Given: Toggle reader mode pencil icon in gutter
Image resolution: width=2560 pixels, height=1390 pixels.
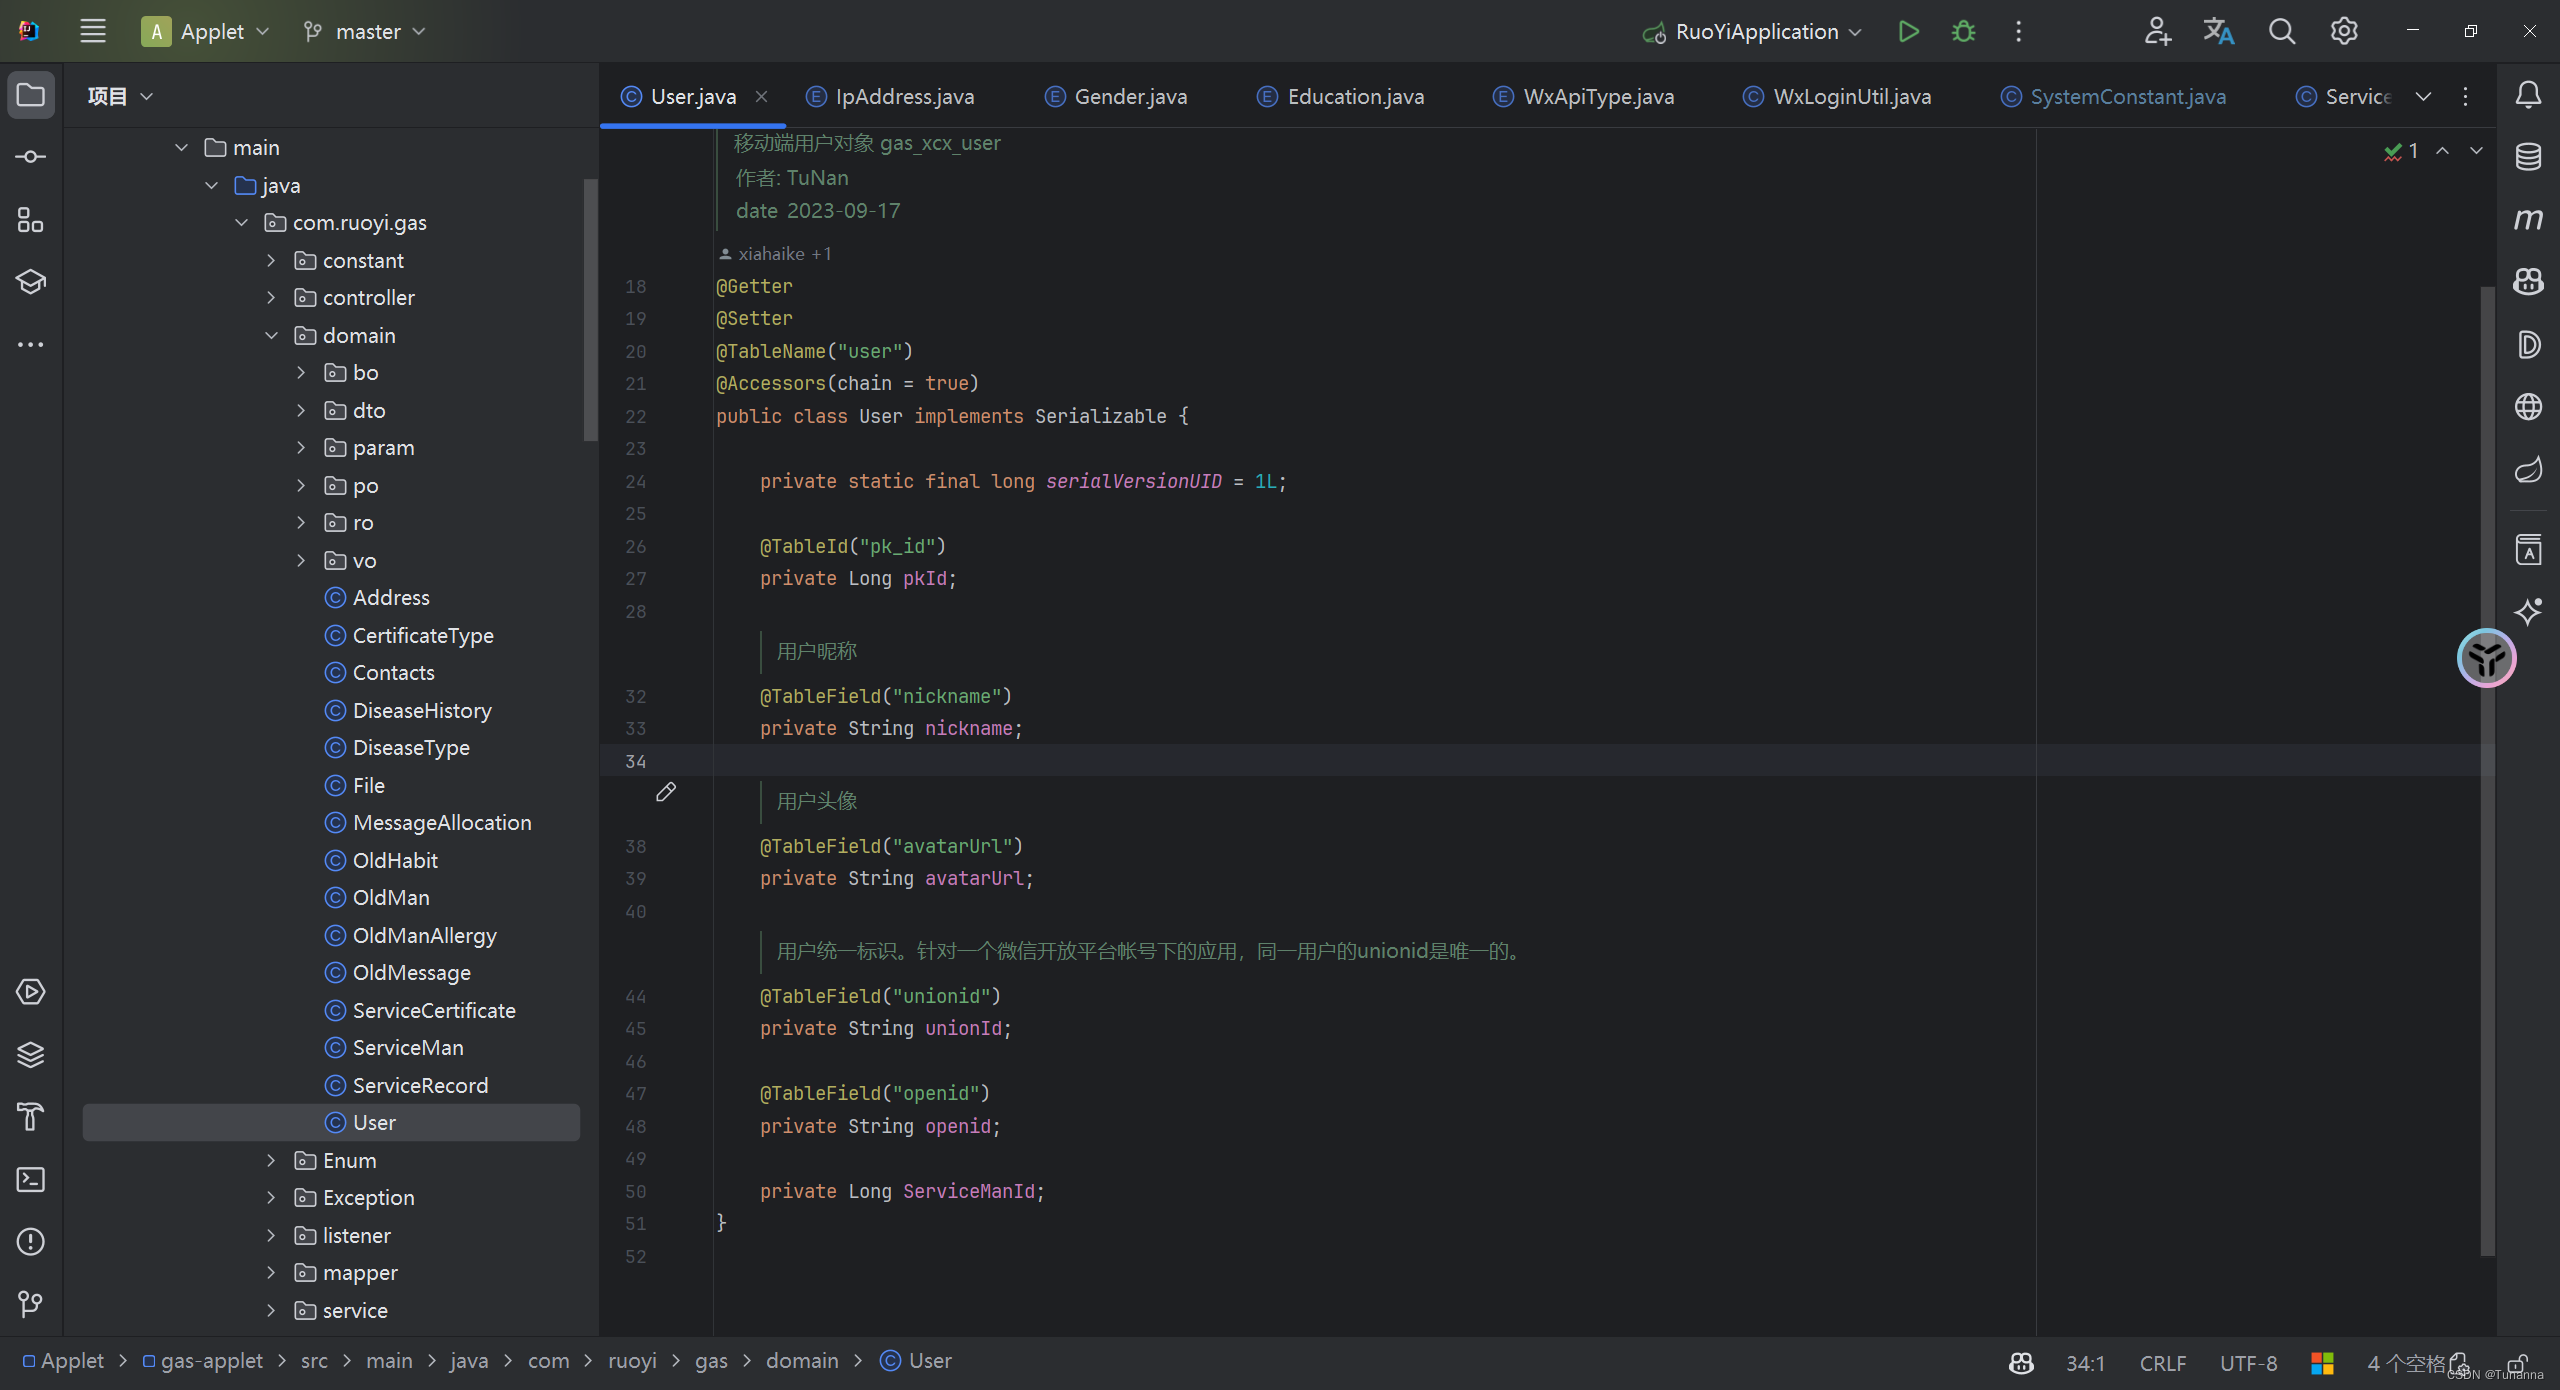Looking at the screenshot, I should tap(666, 792).
